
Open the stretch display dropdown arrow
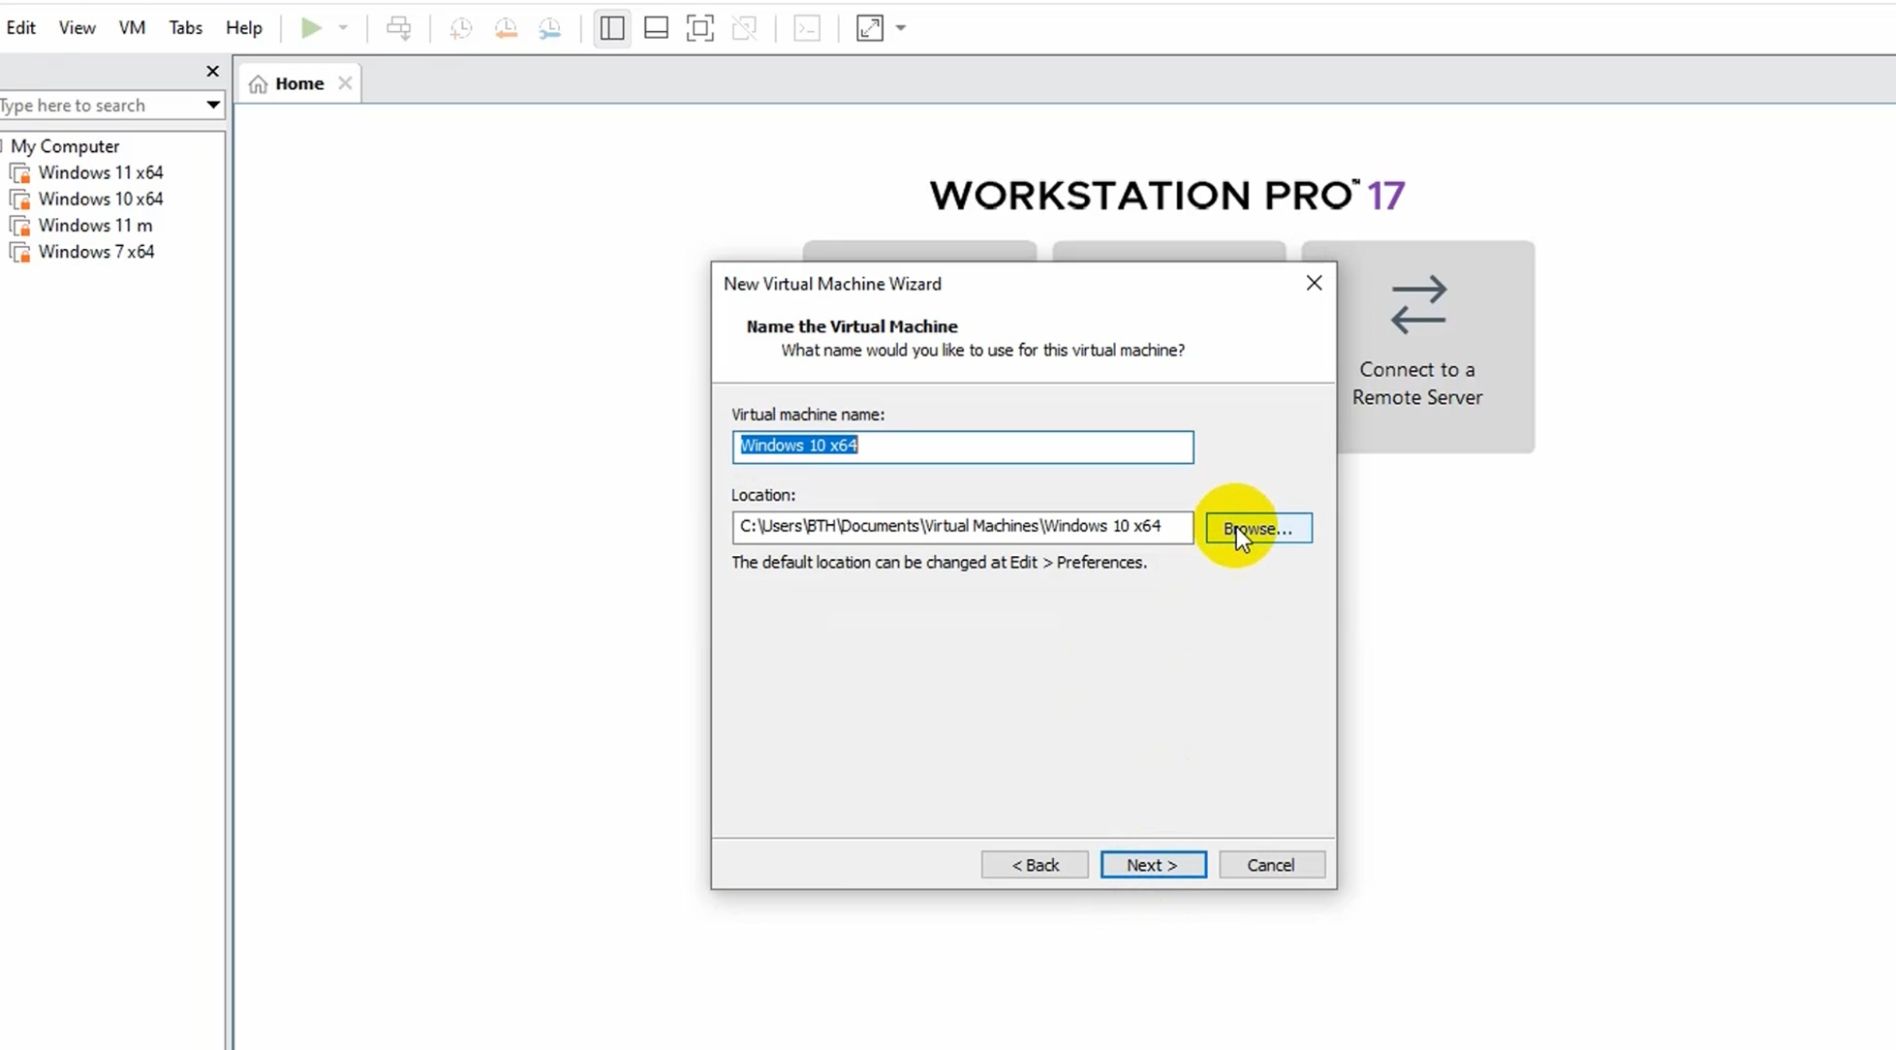click(901, 28)
